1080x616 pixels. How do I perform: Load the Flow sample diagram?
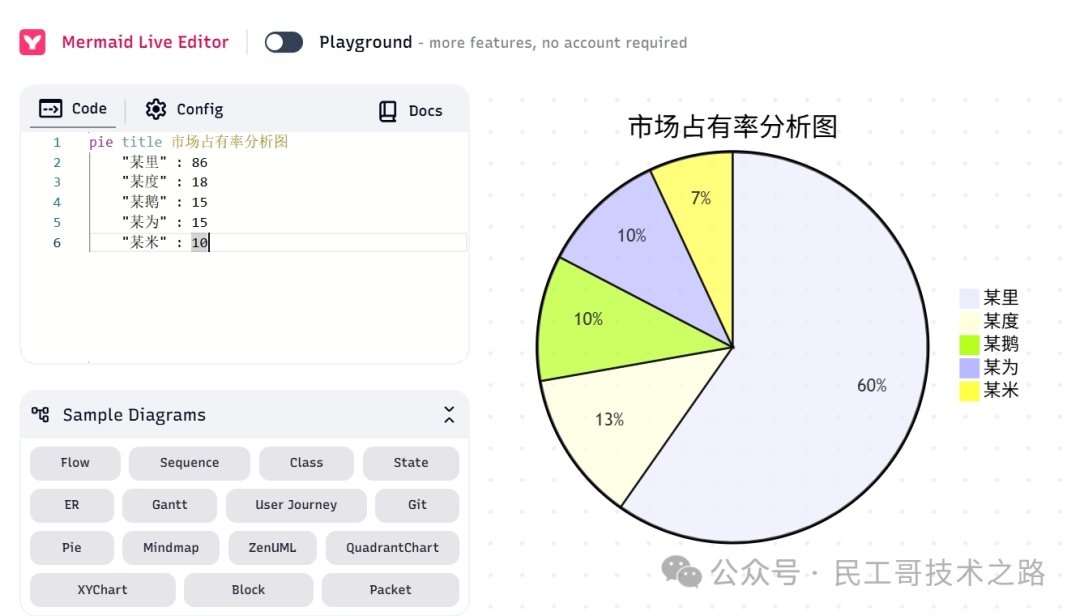[75, 463]
